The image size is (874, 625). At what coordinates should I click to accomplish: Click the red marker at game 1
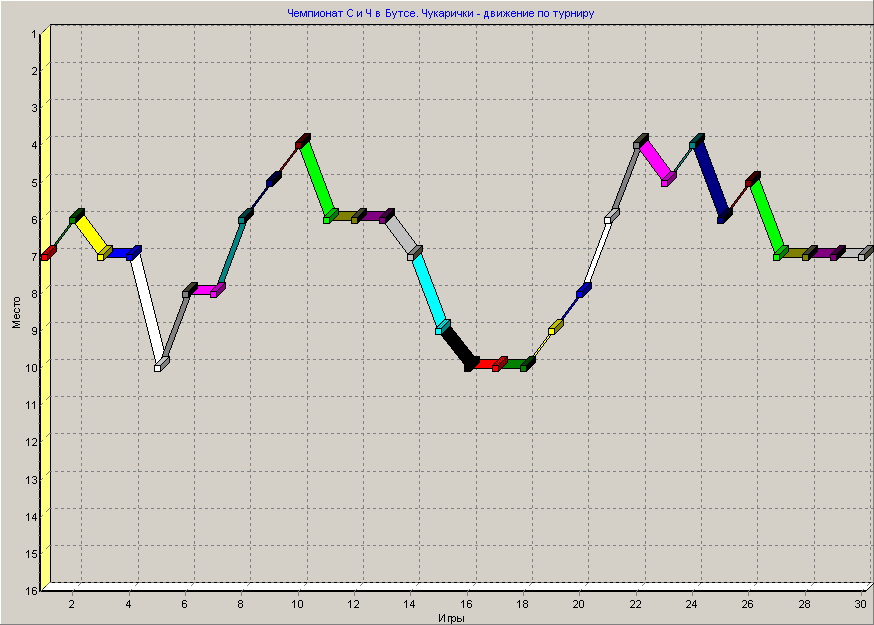48,253
